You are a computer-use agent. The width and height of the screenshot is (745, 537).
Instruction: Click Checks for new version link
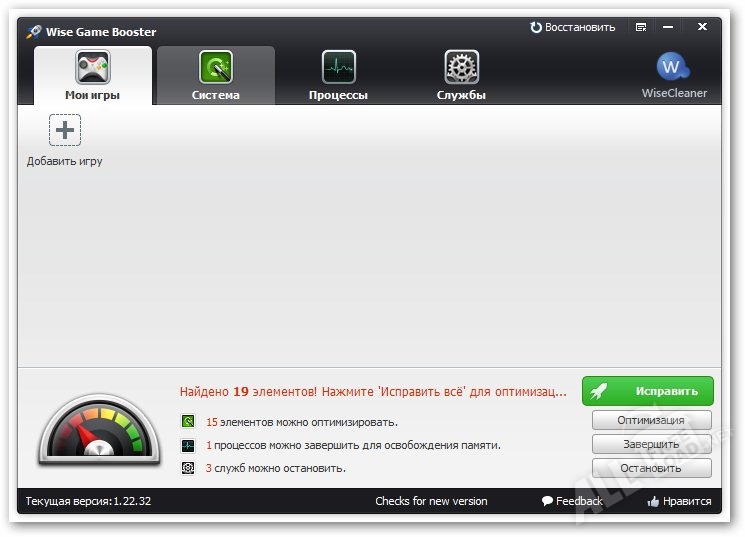pos(431,501)
